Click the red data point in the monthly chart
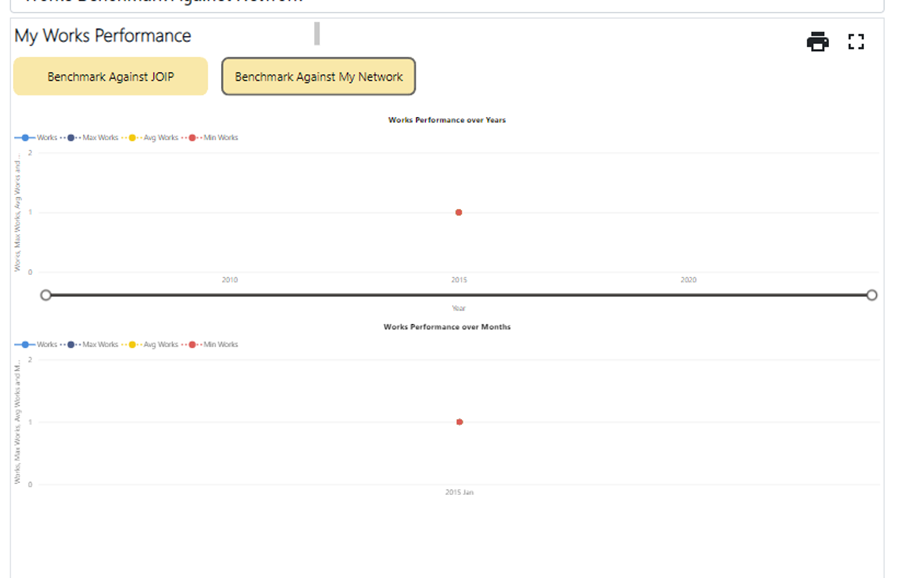 coord(459,422)
